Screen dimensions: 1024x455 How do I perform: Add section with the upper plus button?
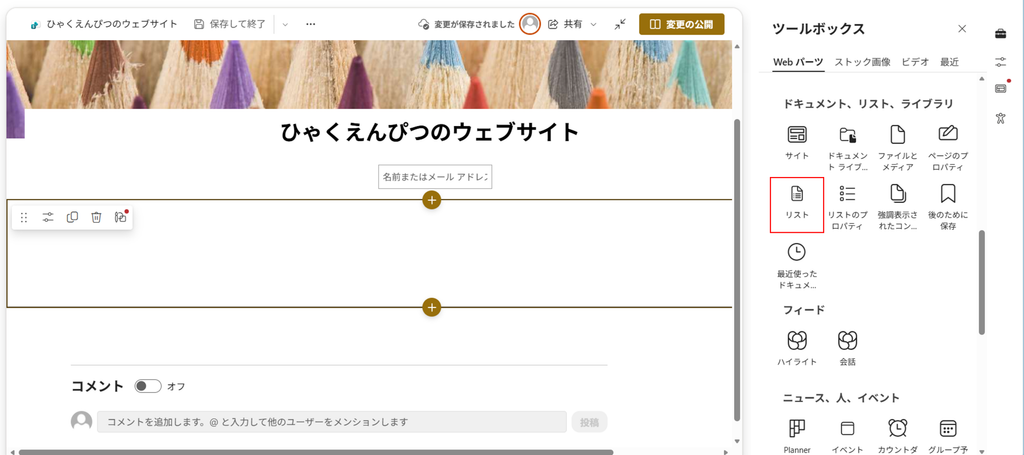click(x=432, y=199)
